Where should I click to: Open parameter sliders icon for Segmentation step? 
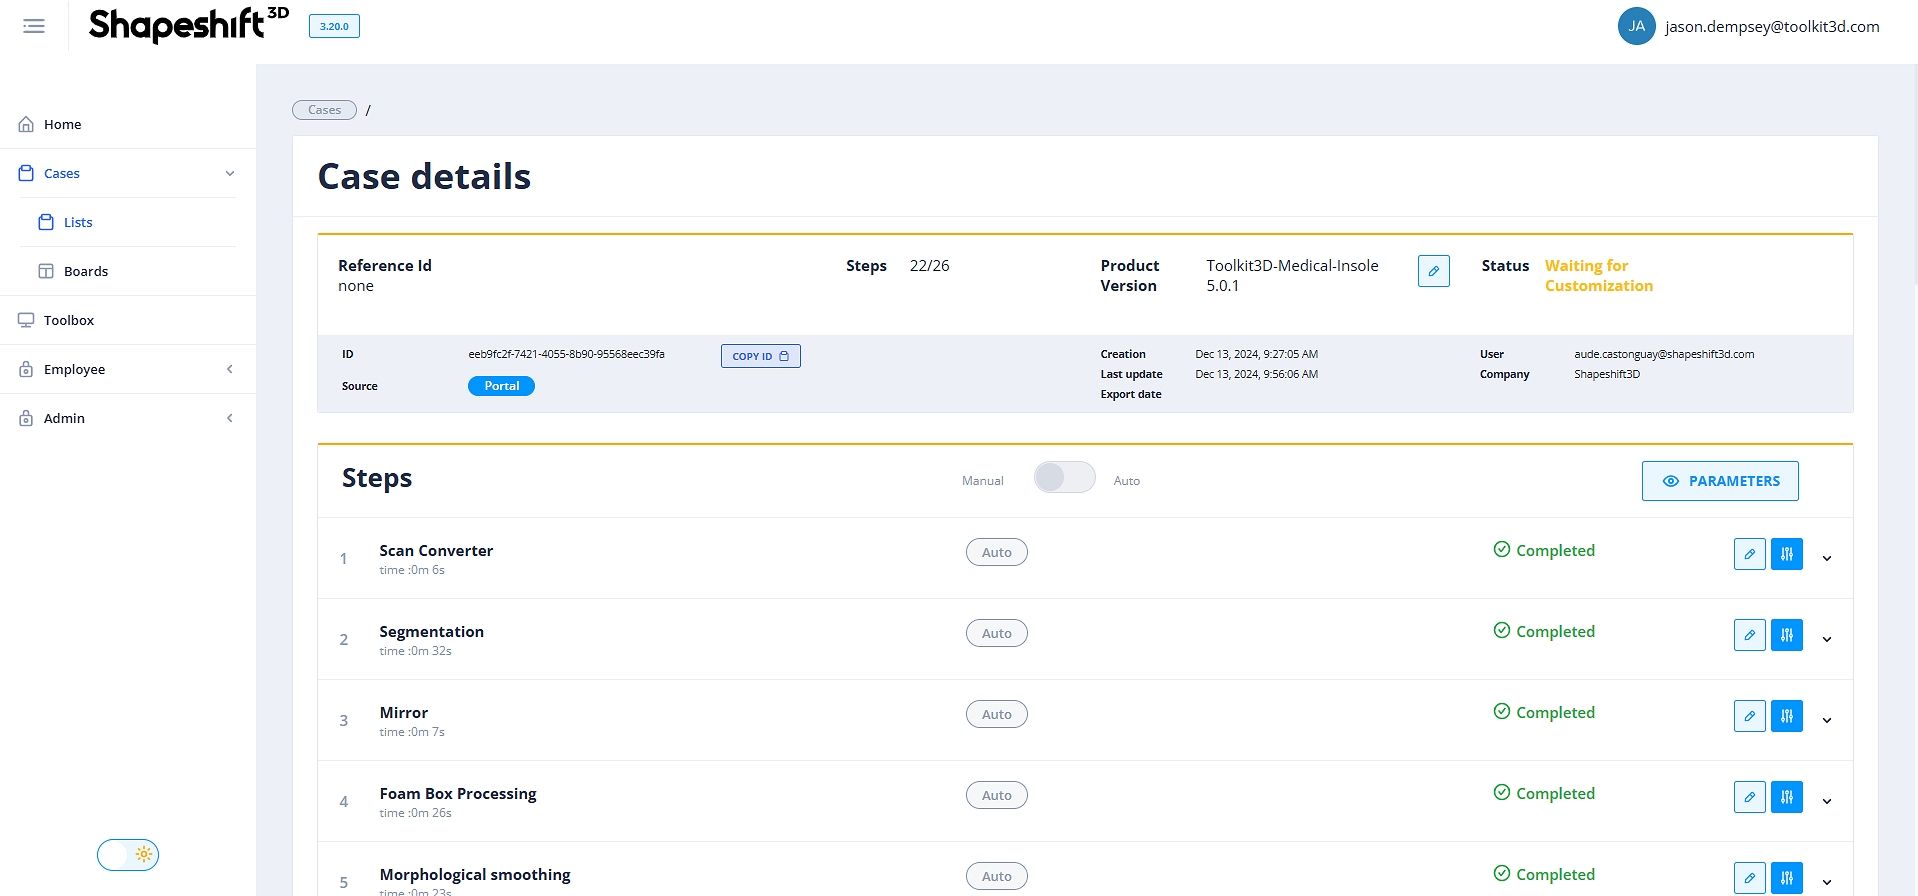[x=1786, y=635]
